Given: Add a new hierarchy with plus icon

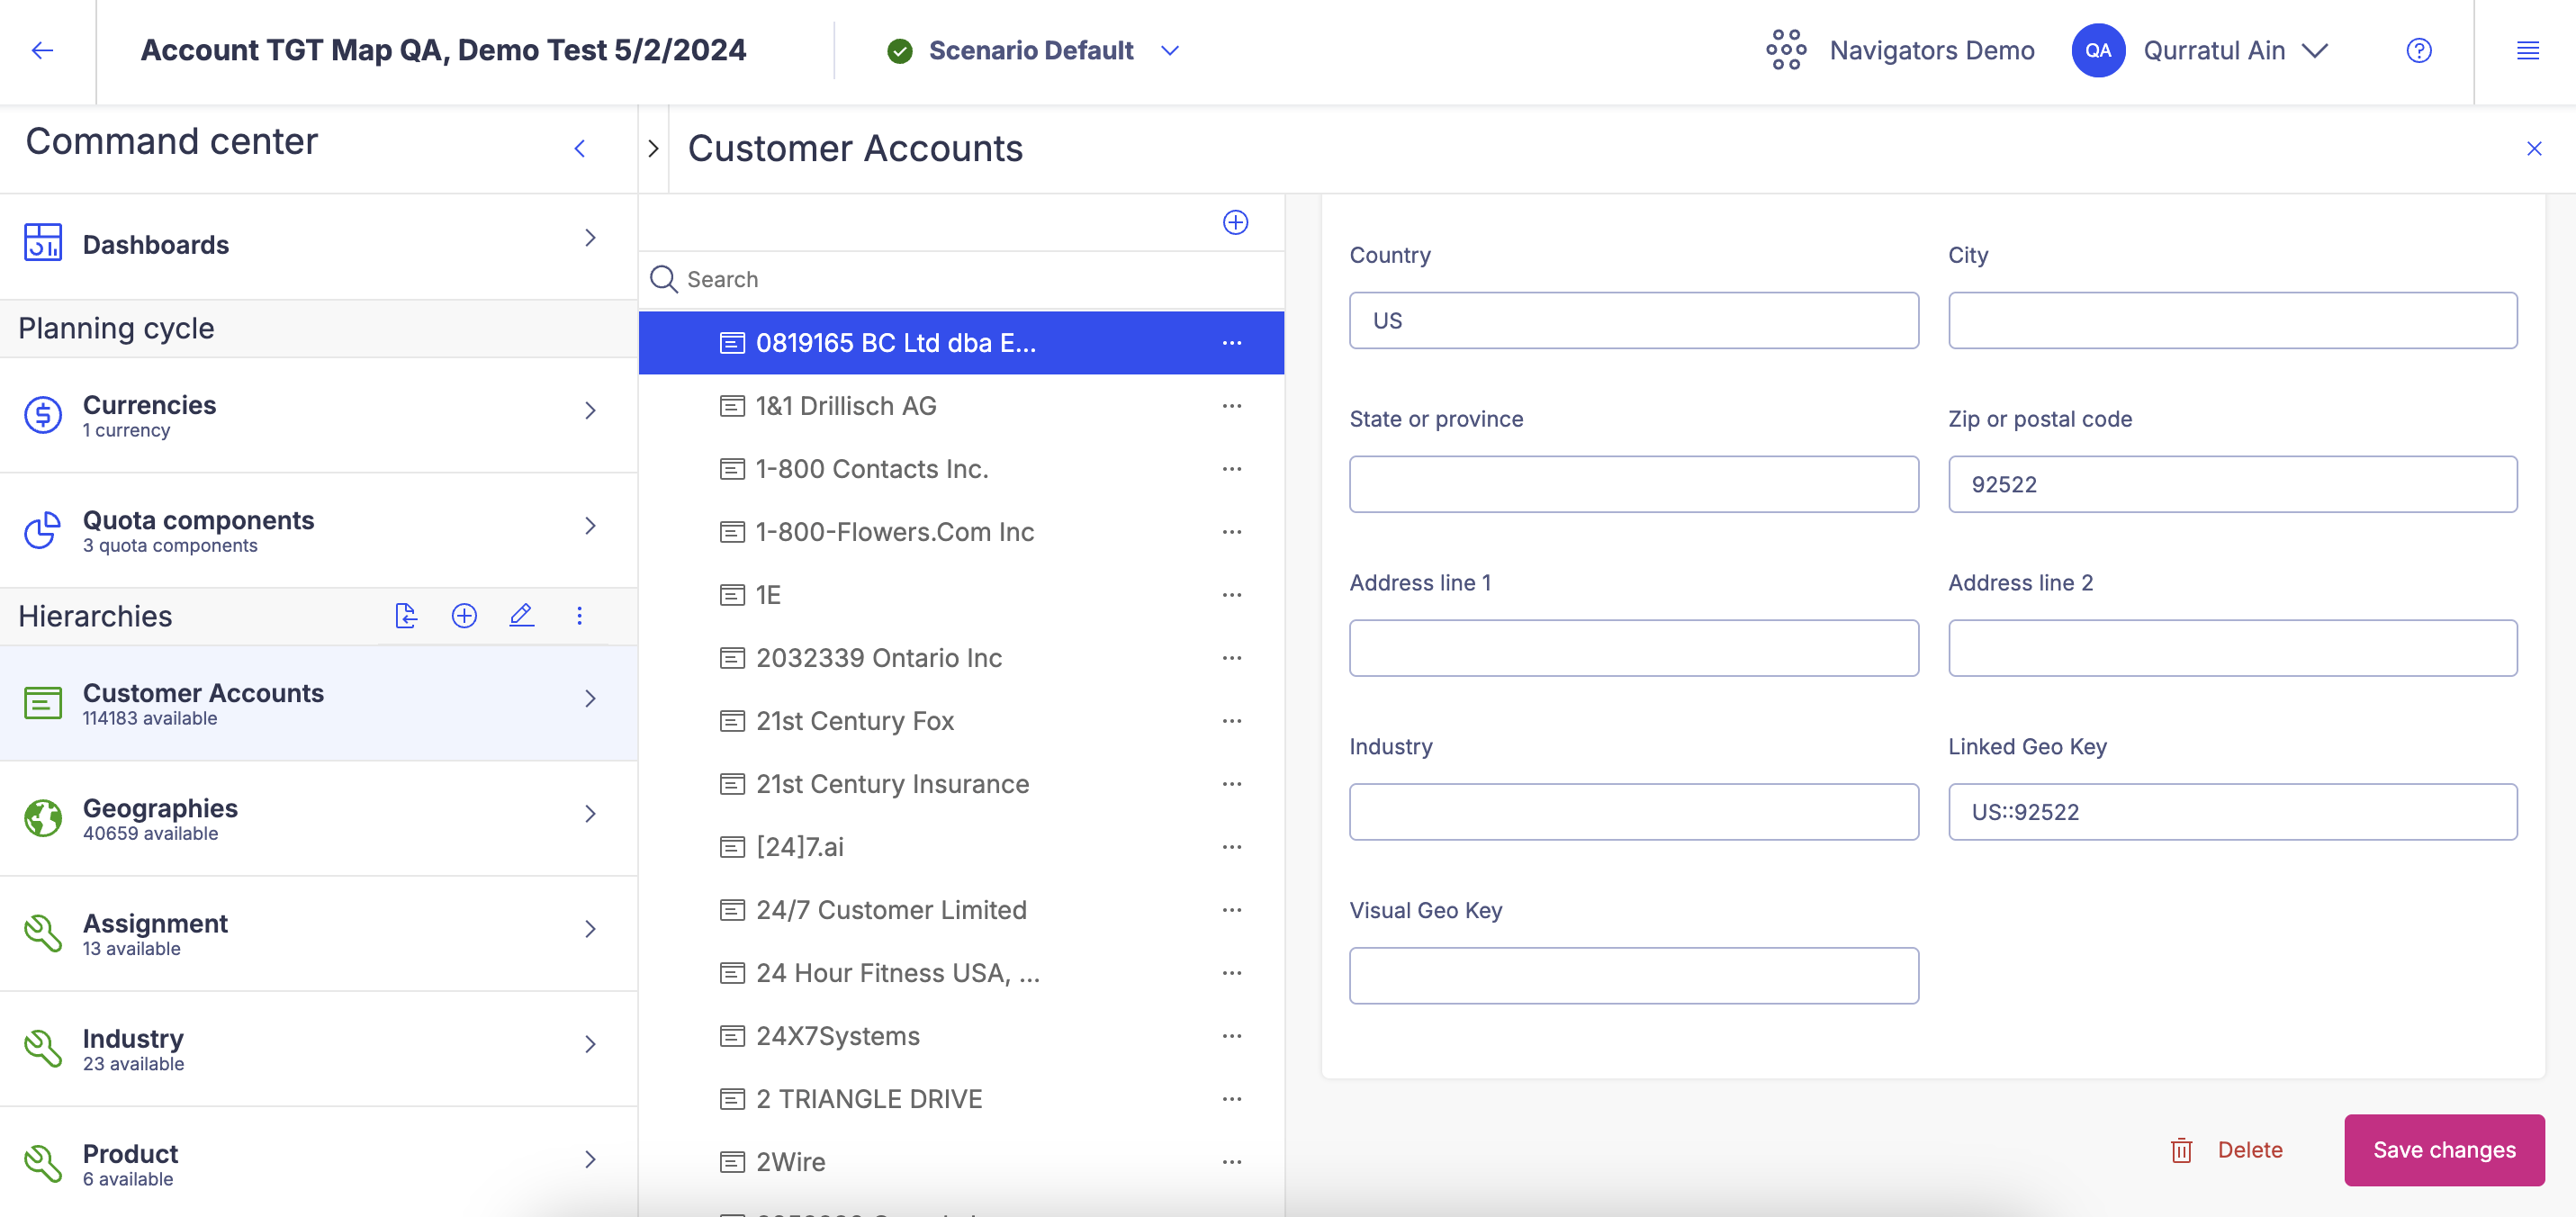Looking at the screenshot, I should [464, 615].
